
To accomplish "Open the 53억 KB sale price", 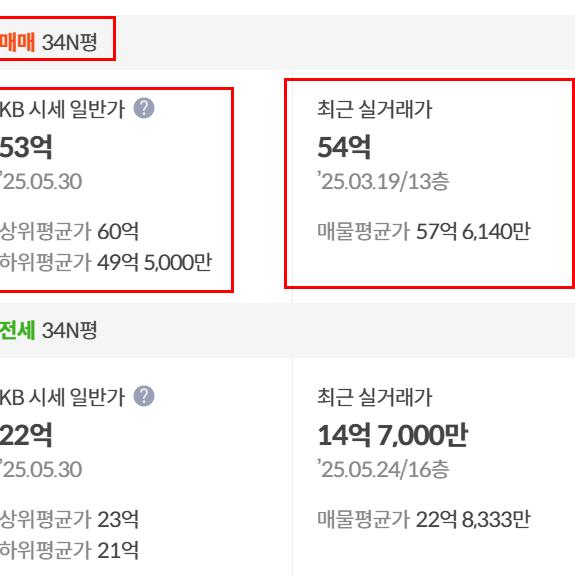I will click(26, 147).
